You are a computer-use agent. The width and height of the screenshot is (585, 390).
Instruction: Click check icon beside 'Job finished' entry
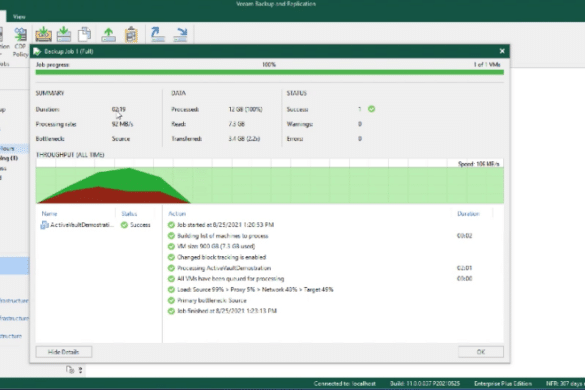pos(171,311)
